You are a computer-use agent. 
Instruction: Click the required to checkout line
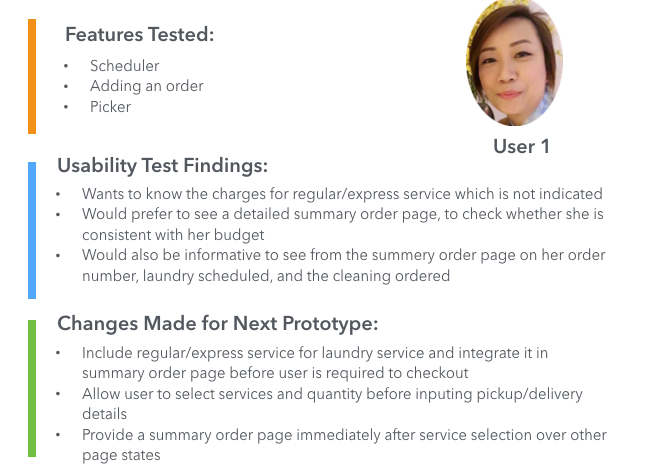click(275, 373)
